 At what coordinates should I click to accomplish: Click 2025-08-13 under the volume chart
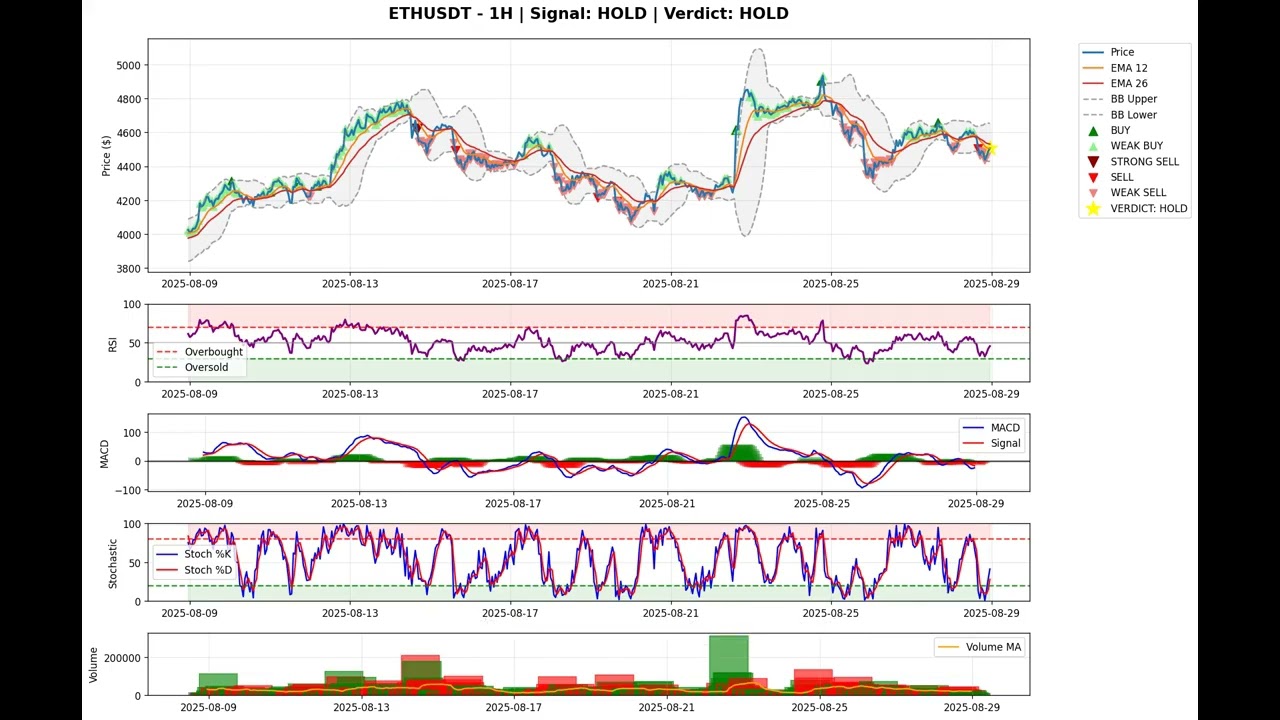361,707
